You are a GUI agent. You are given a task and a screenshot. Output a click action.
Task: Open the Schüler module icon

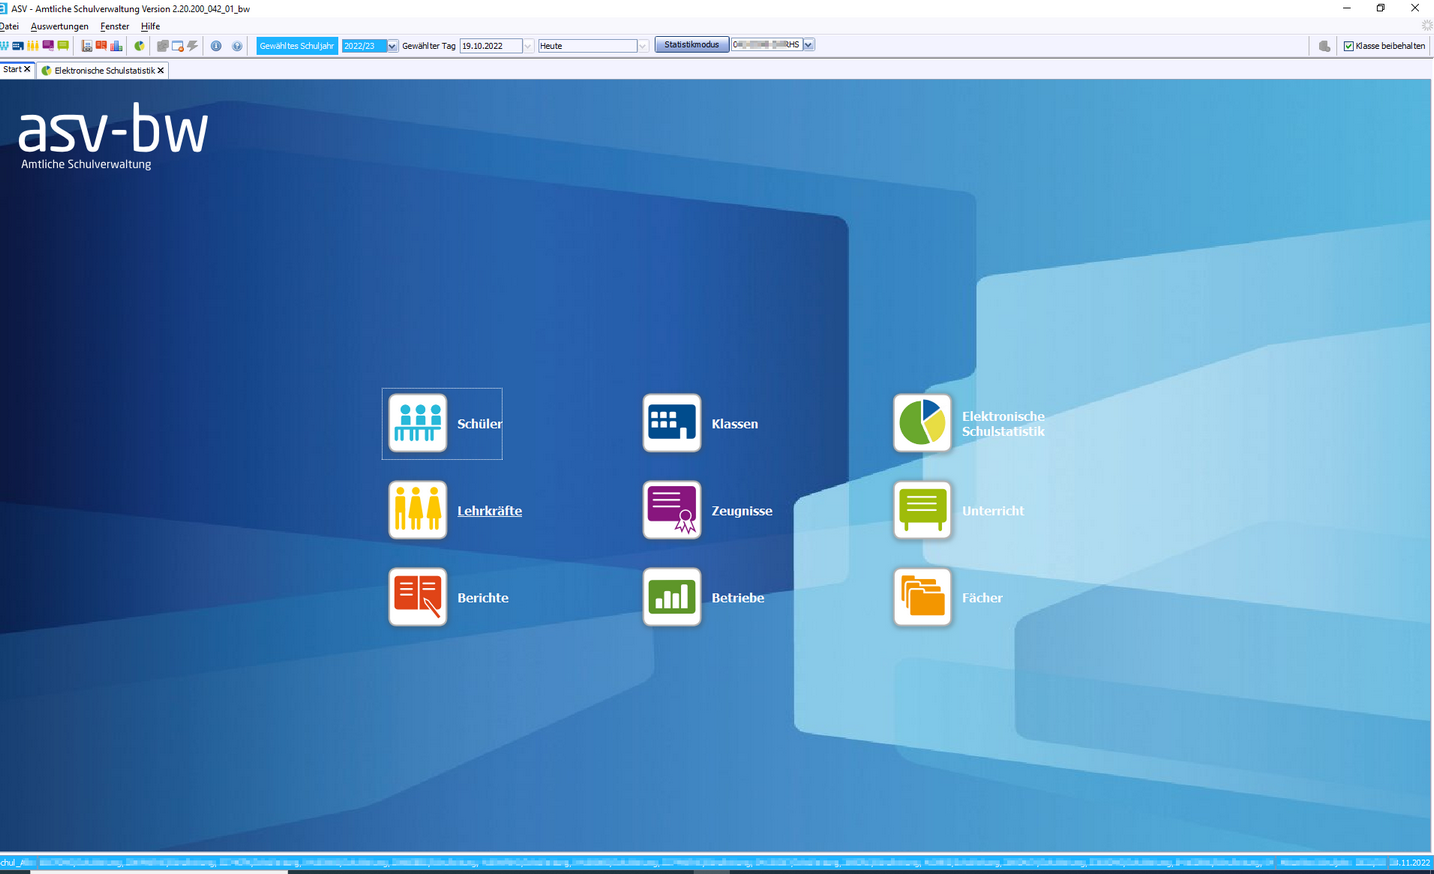tap(417, 423)
